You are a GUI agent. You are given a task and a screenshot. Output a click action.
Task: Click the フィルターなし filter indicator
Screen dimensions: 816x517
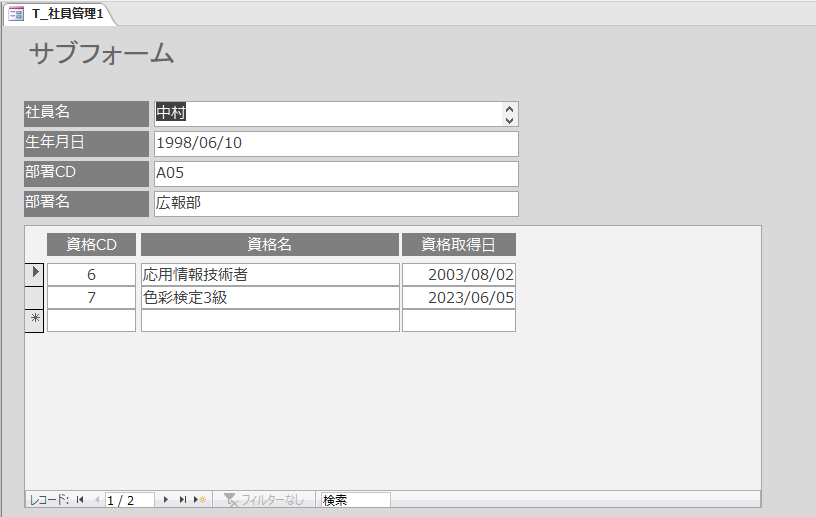click(x=265, y=500)
